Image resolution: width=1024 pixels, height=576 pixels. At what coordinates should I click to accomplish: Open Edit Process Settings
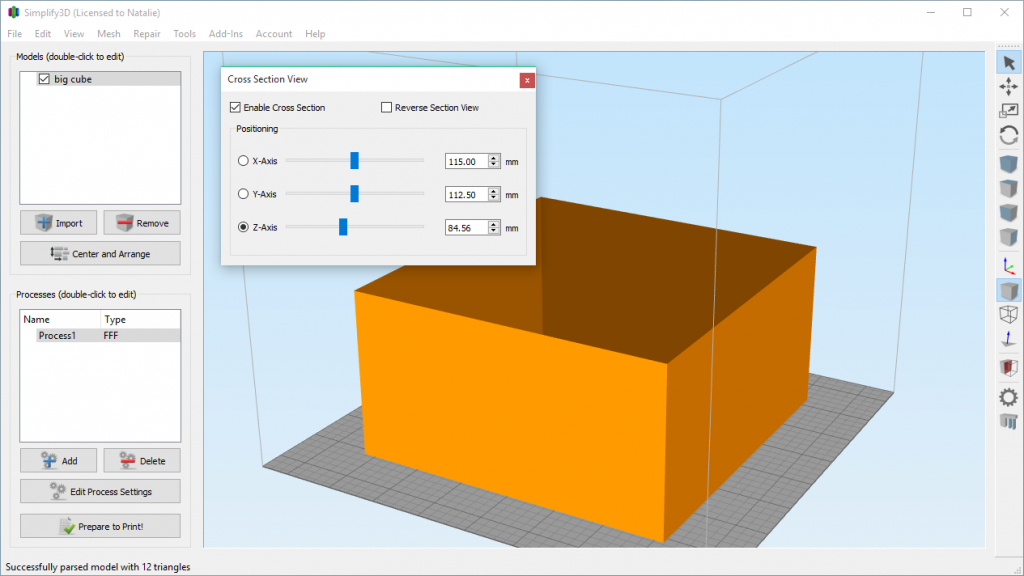point(99,491)
